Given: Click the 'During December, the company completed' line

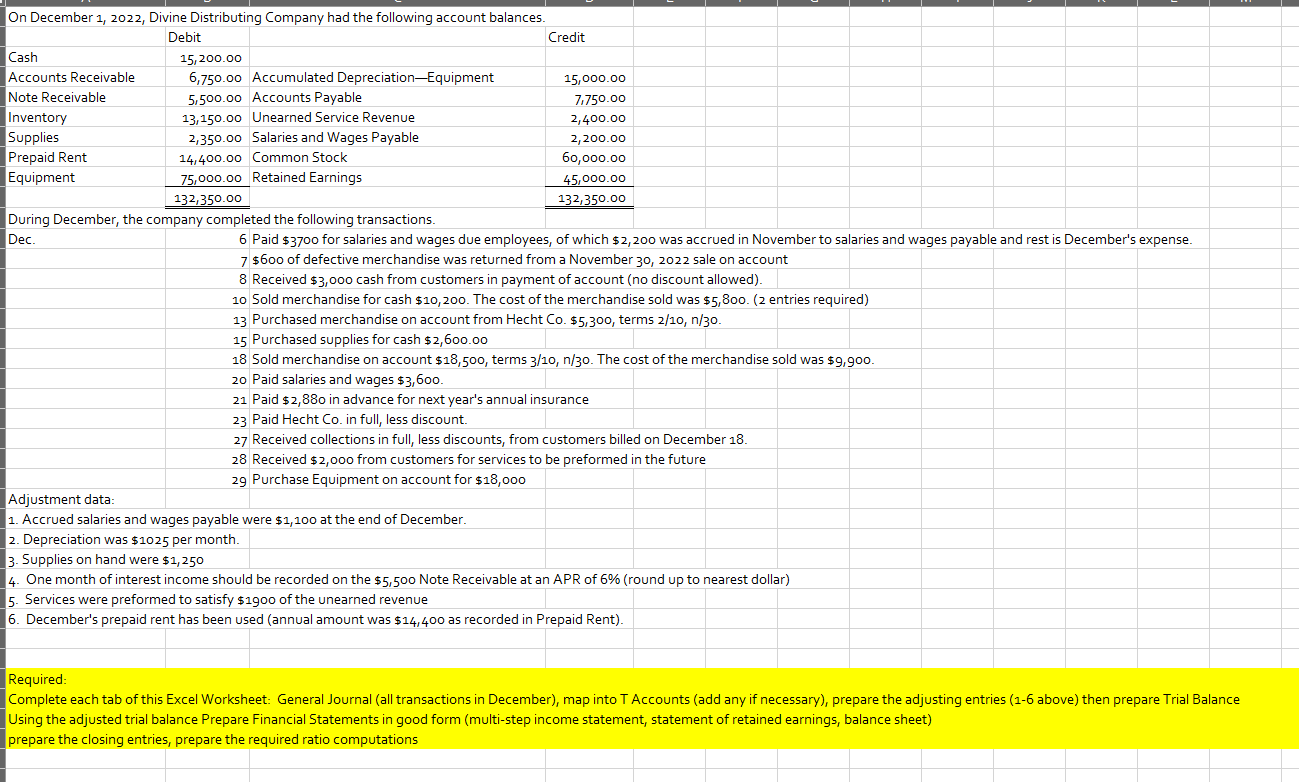Looking at the screenshot, I should (x=221, y=219).
